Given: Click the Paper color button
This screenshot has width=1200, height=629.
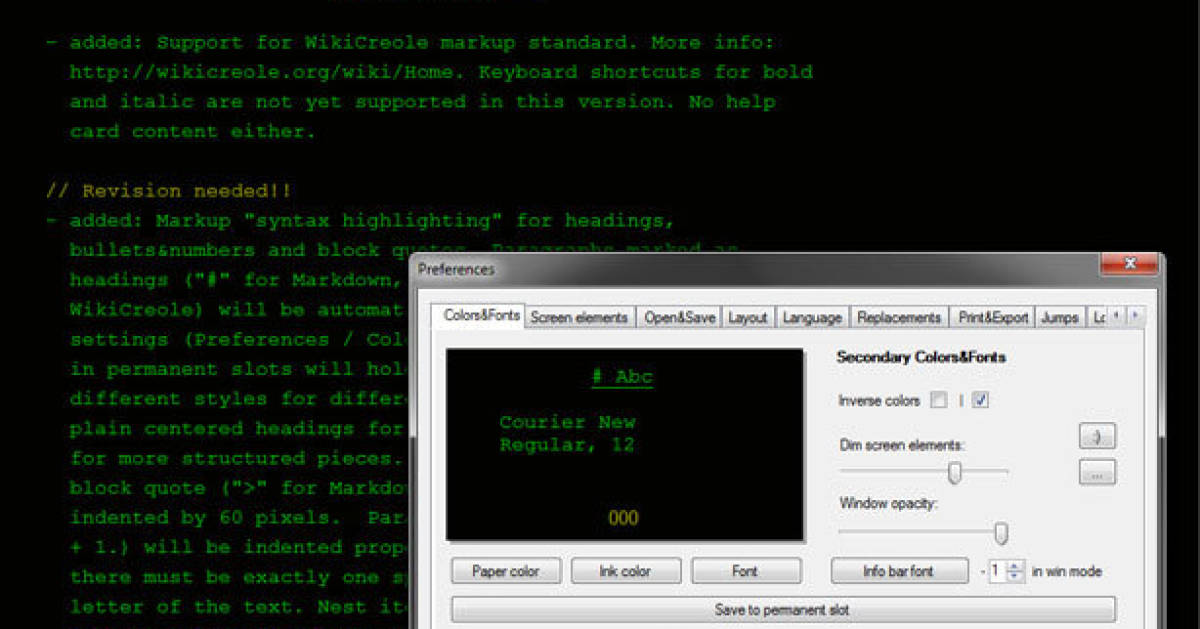Looking at the screenshot, I should tap(506, 570).
